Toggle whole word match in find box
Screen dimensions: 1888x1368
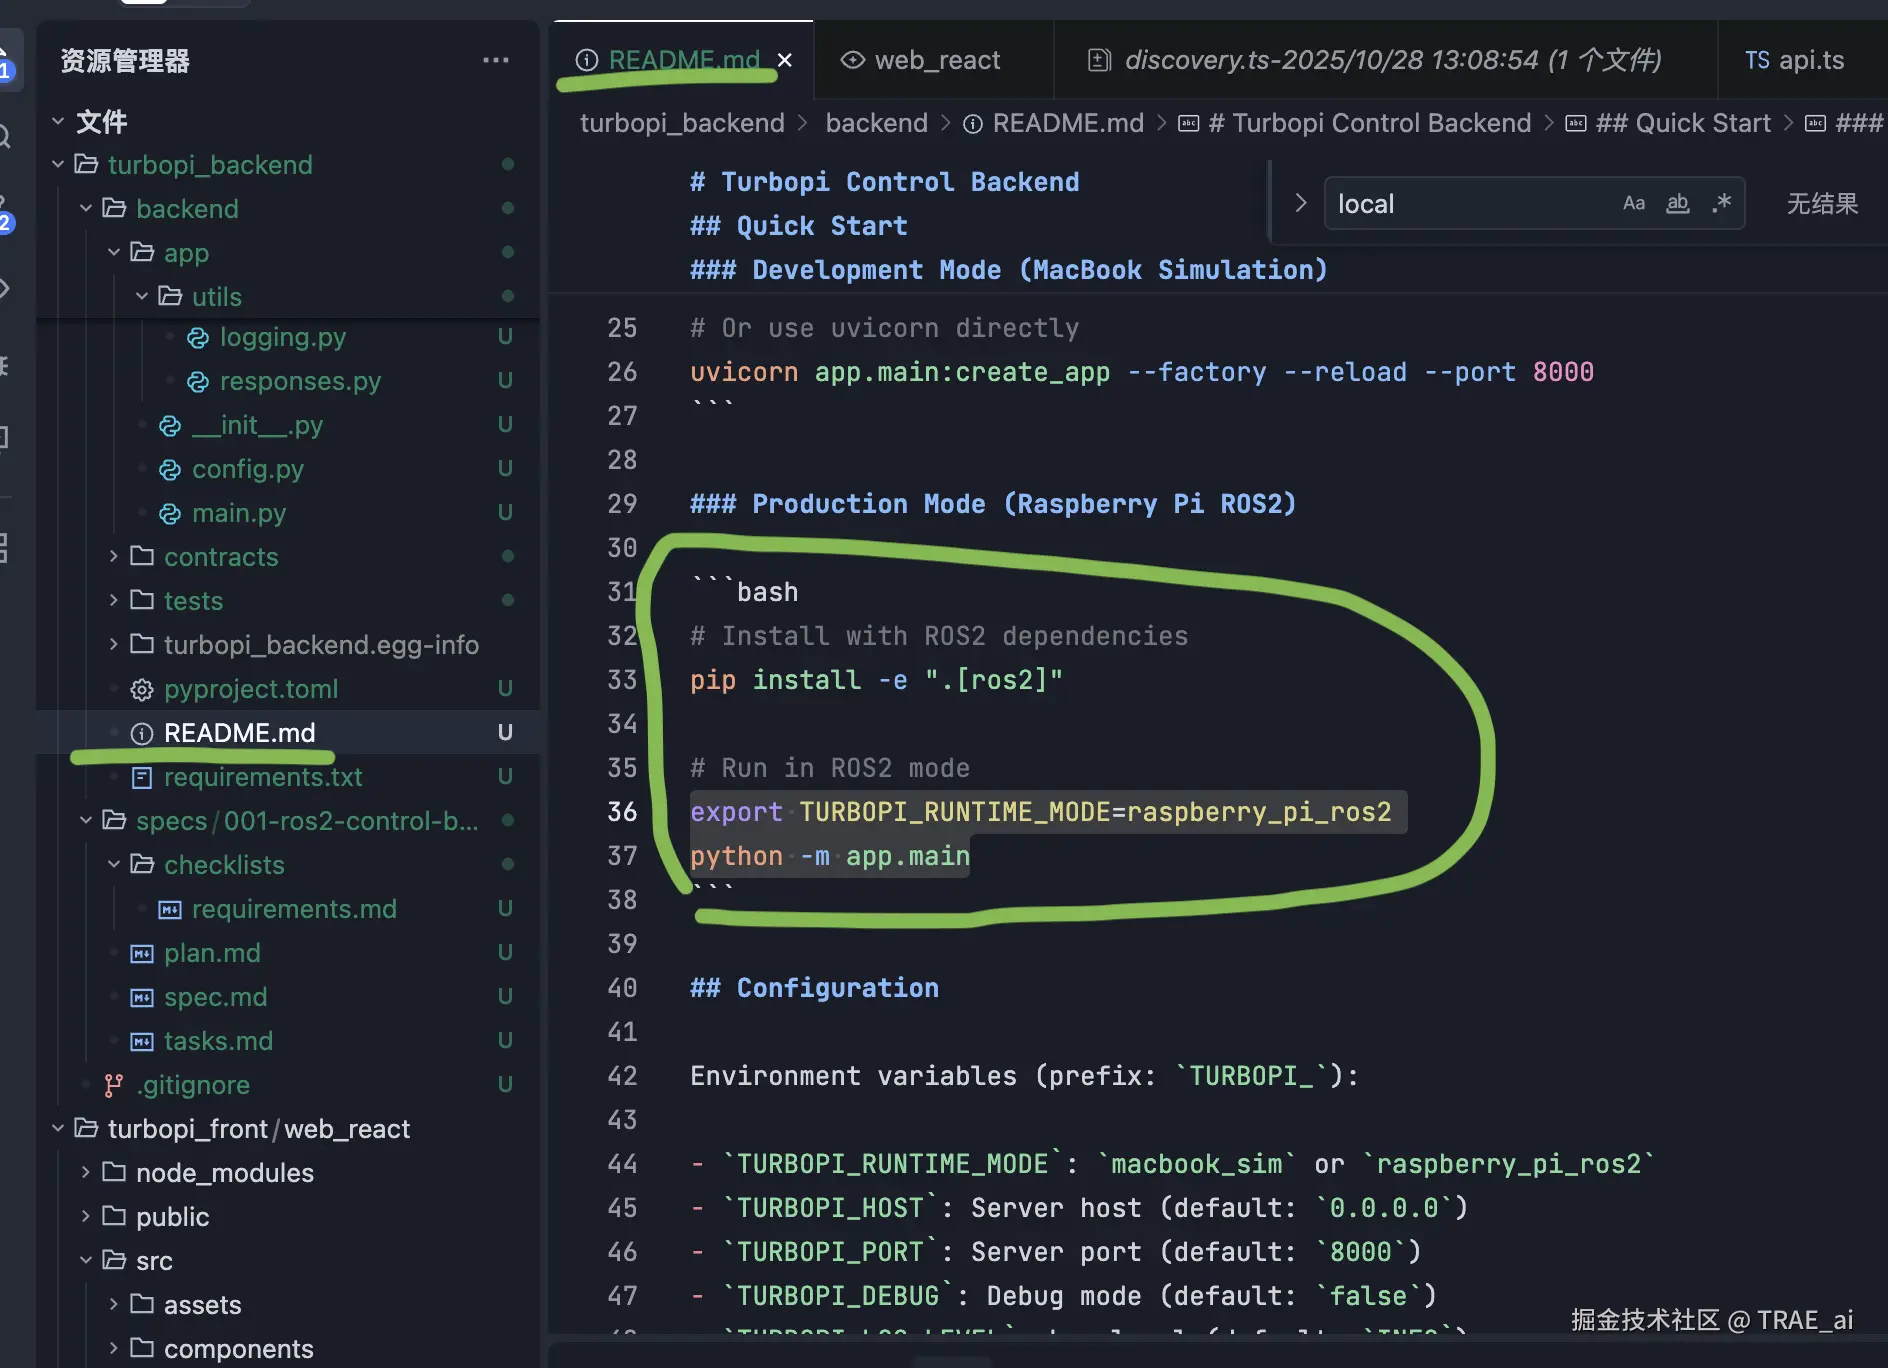(1677, 204)
